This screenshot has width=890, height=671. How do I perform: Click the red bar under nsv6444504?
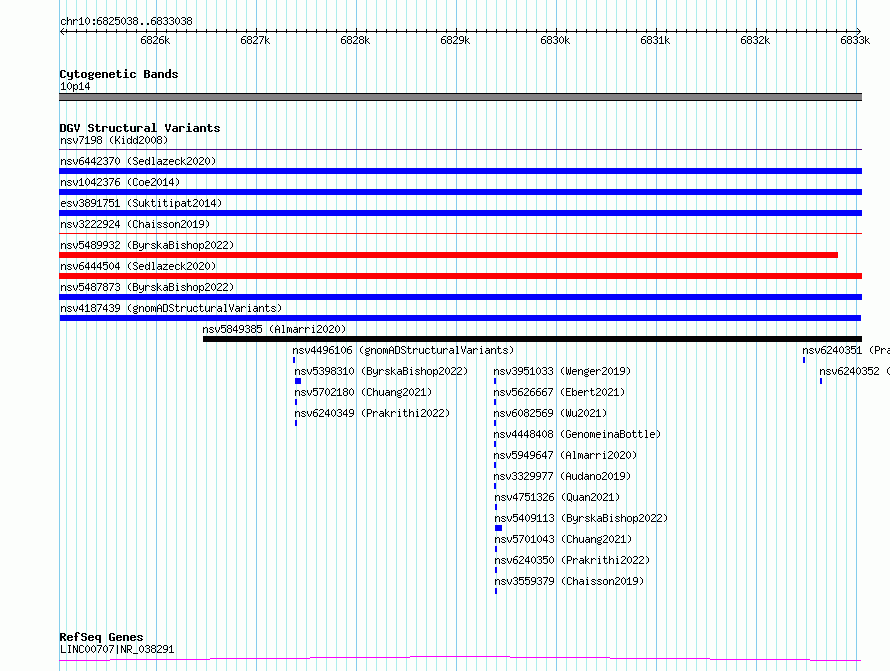click(x=460, y=276)
